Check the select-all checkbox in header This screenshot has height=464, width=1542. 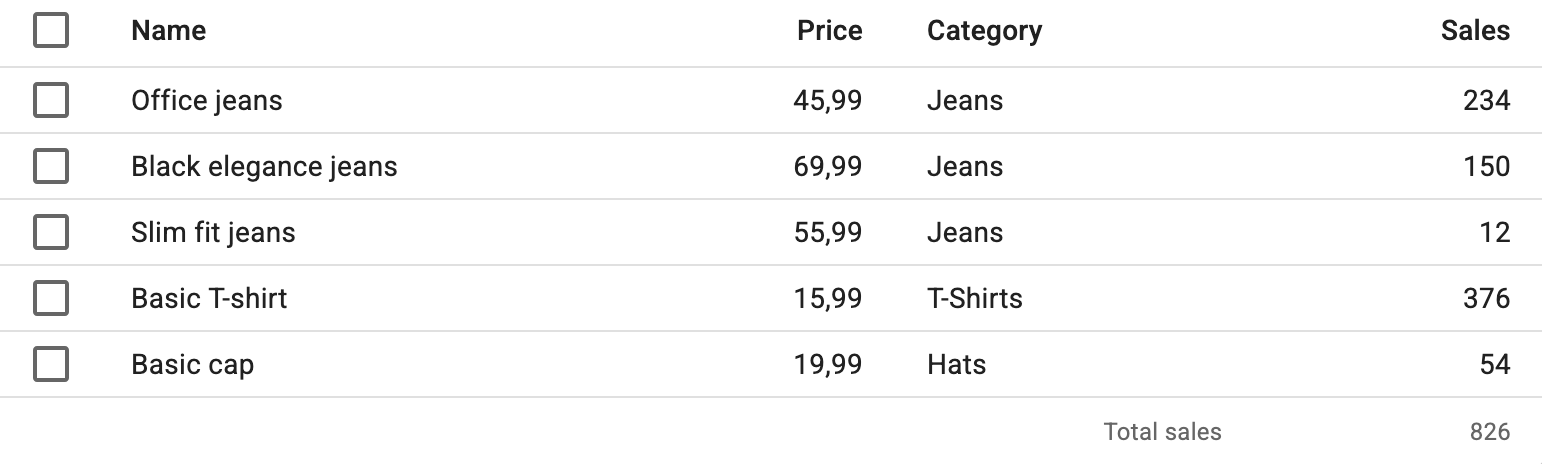click(x=51, y=31)
